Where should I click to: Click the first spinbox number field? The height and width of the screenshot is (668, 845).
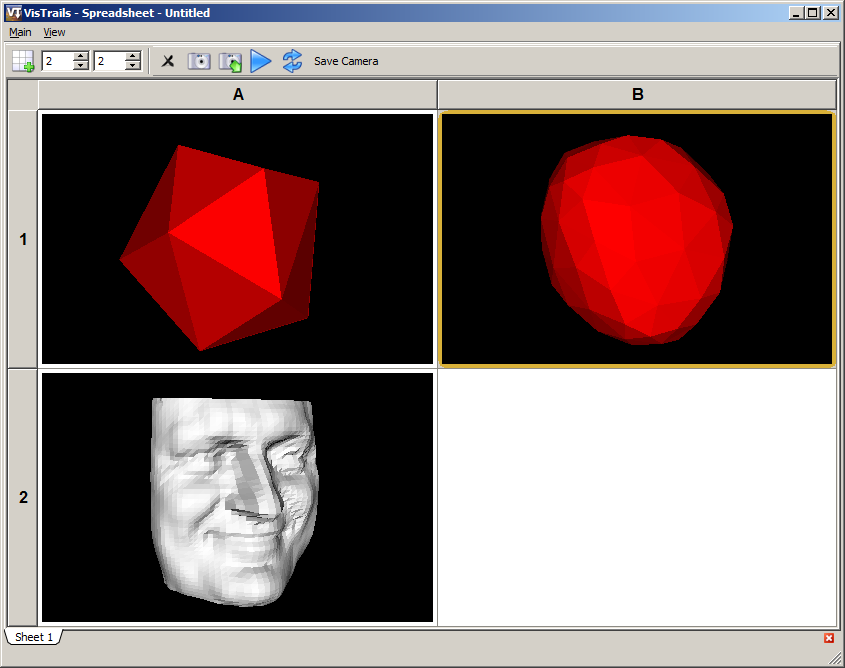(58, 61)
